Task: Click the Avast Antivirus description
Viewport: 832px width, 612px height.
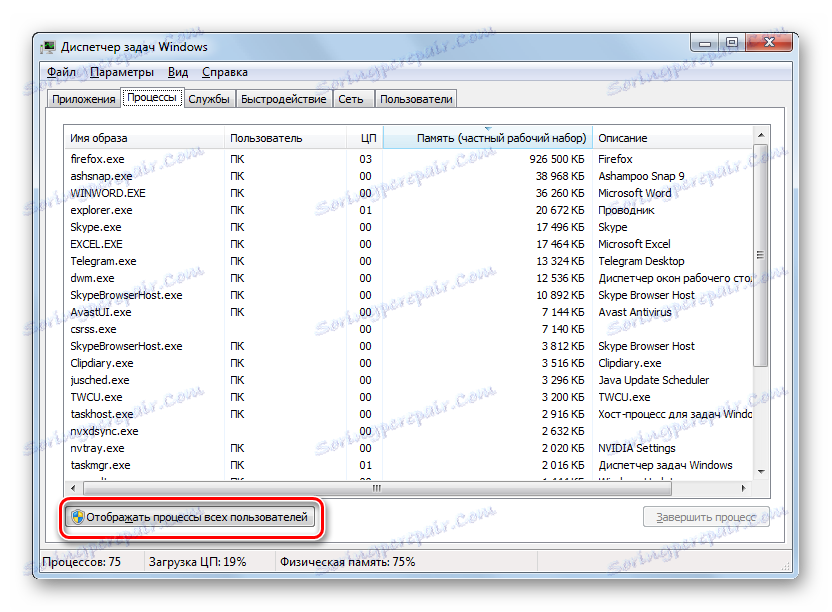Action: pos(635,312)
